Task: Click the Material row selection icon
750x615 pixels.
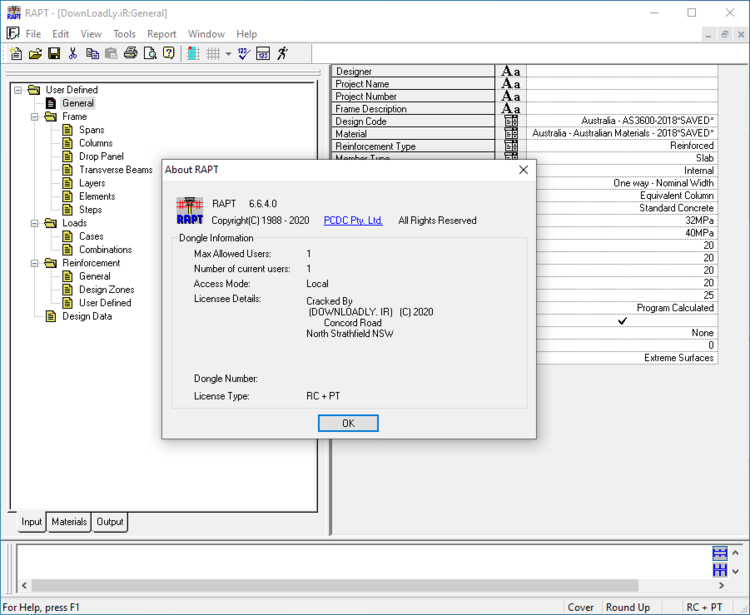Action: pyautogui.click(x=511, y=133)
